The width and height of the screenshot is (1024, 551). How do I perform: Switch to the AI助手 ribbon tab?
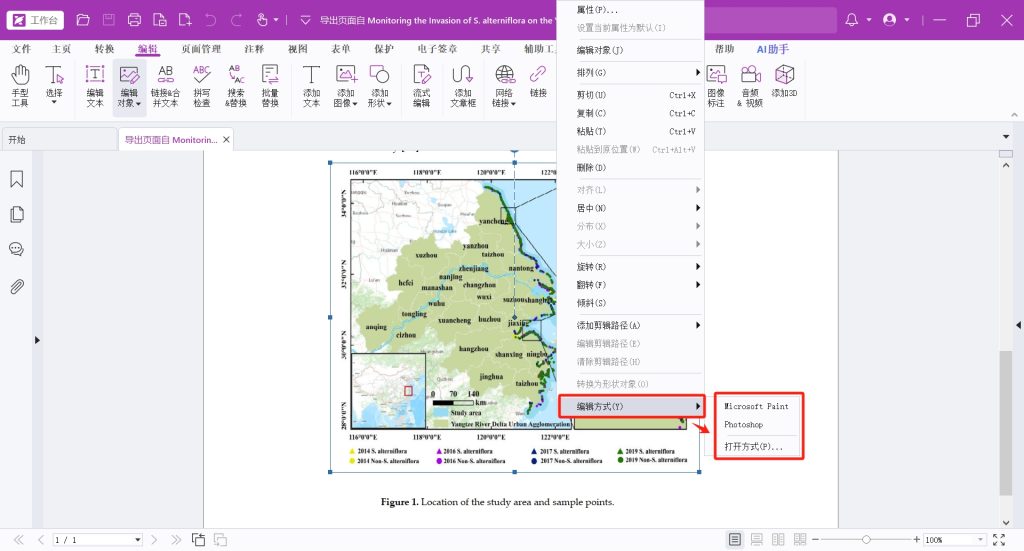772,49
